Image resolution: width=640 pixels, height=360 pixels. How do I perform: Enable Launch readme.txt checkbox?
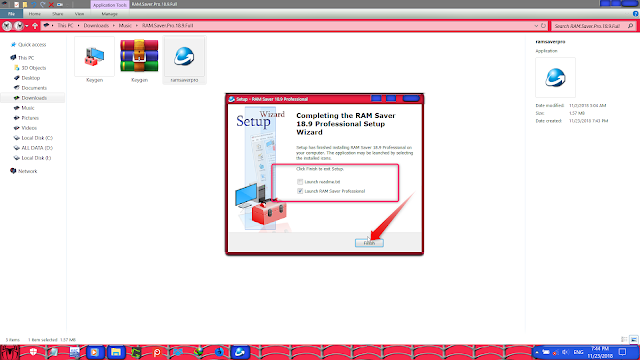pyautogui.click(x=300, y=182)
